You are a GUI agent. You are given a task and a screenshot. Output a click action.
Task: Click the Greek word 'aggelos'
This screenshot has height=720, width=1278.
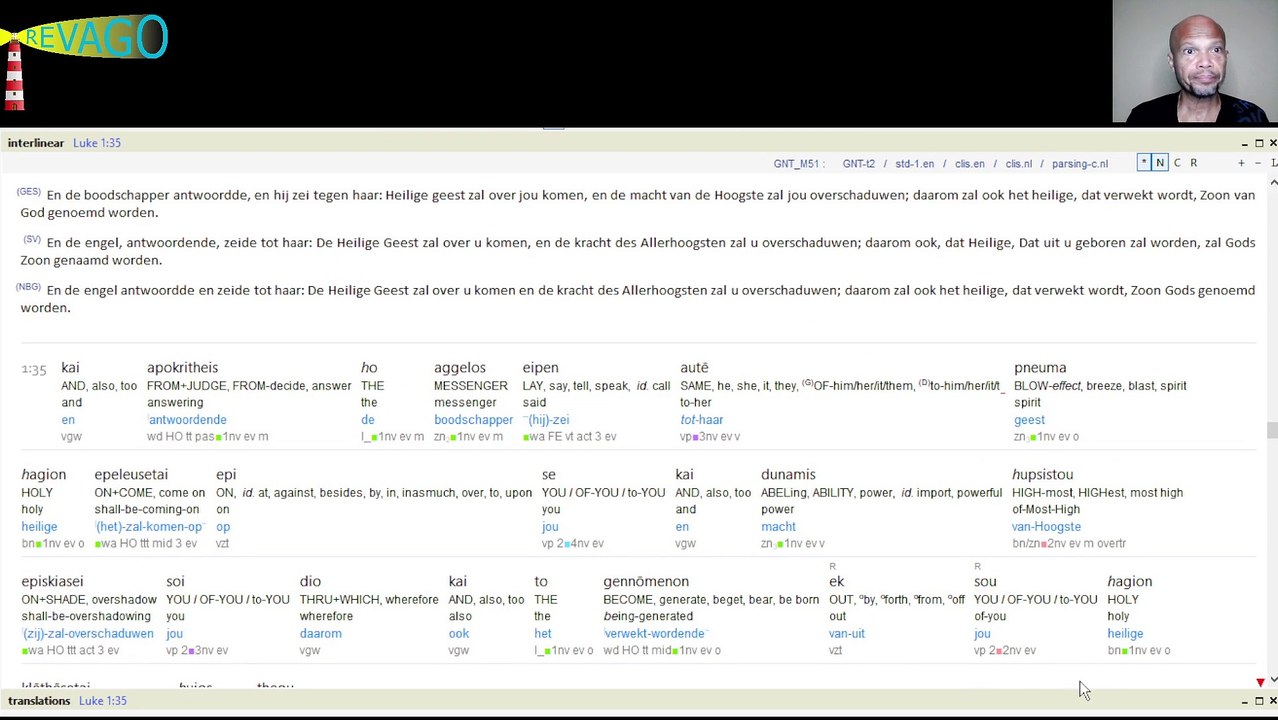coord(460,368)
